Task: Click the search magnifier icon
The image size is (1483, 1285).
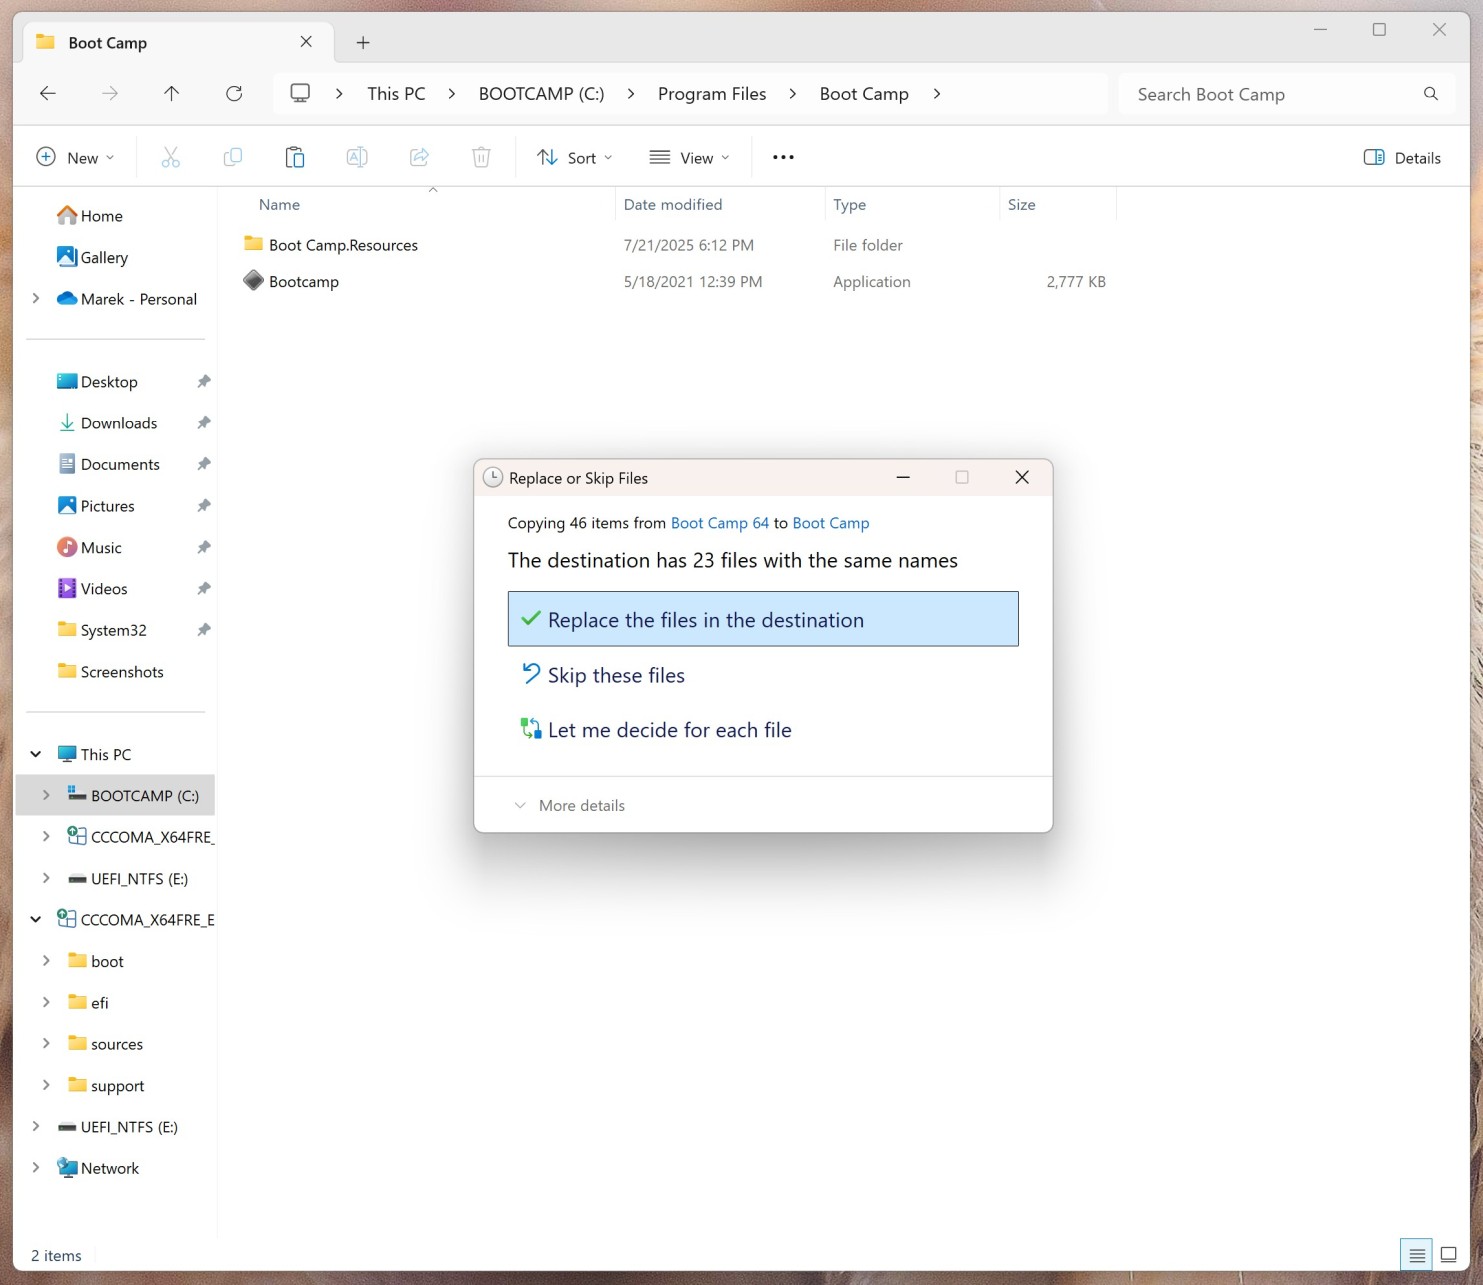Action: (1431, 94)
